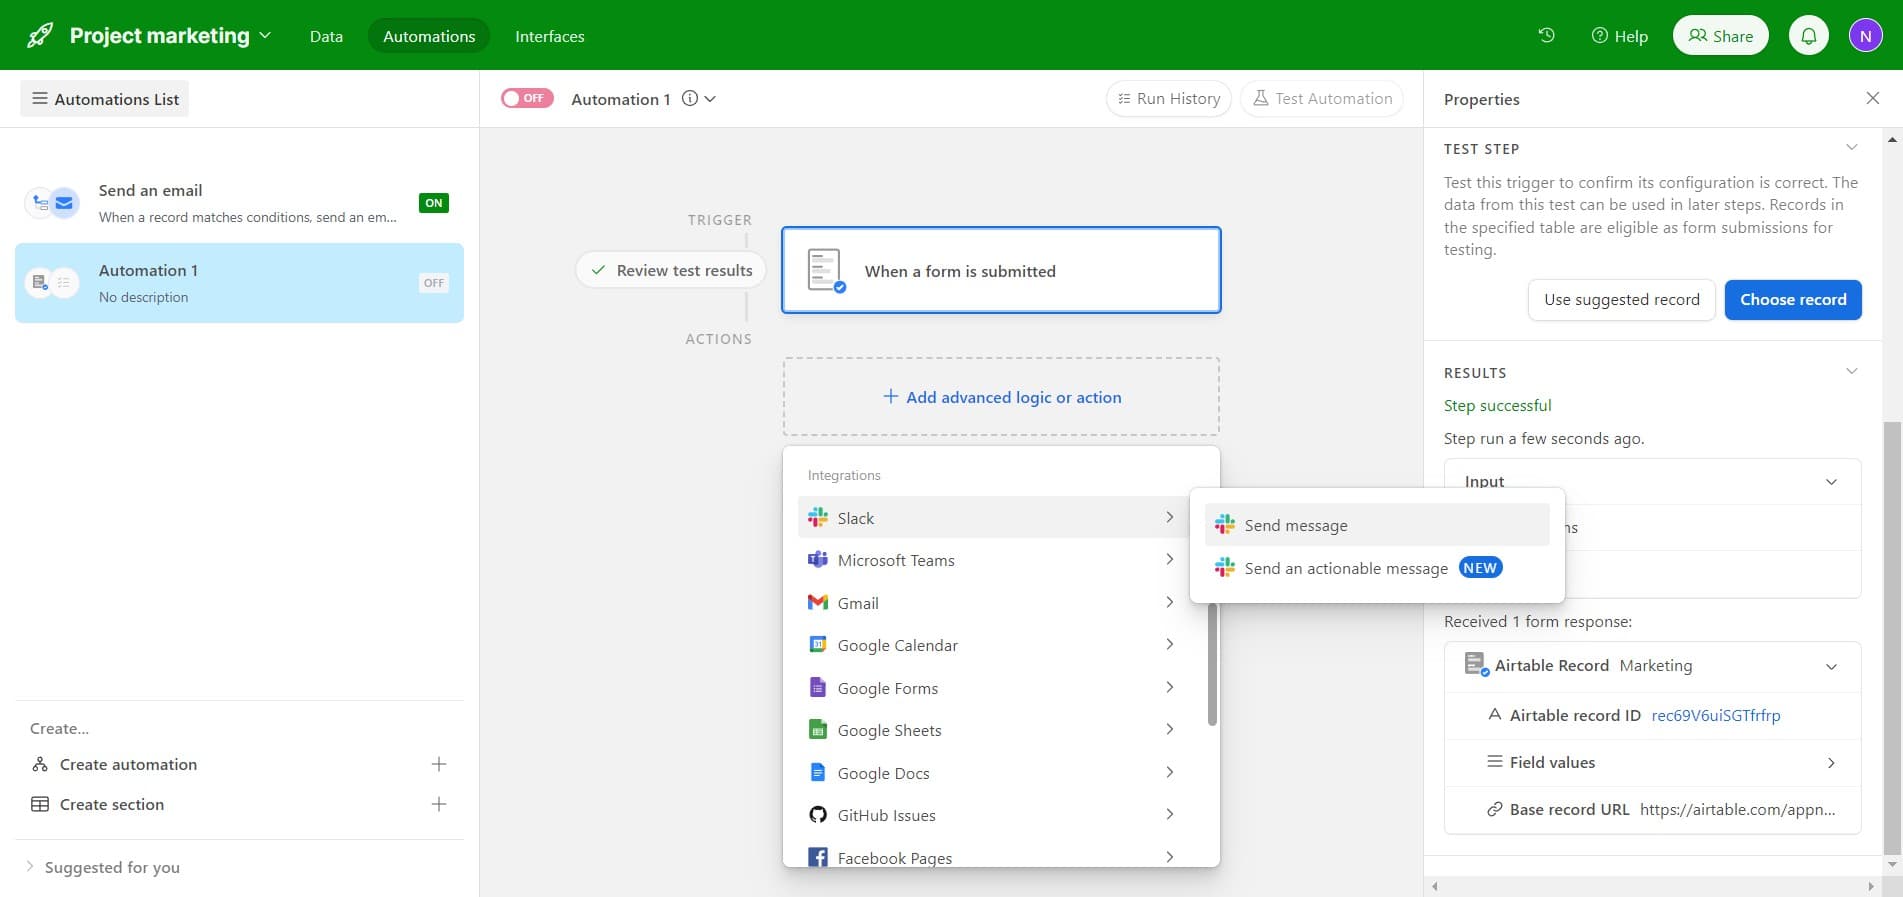Click the Google Sheets icon

point(818,730)
